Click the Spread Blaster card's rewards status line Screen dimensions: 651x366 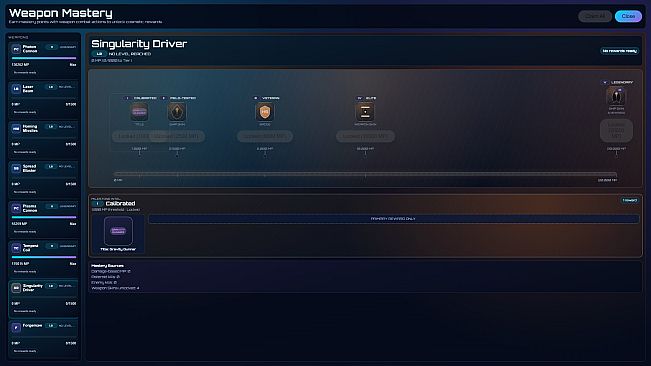tap(25, 192)
